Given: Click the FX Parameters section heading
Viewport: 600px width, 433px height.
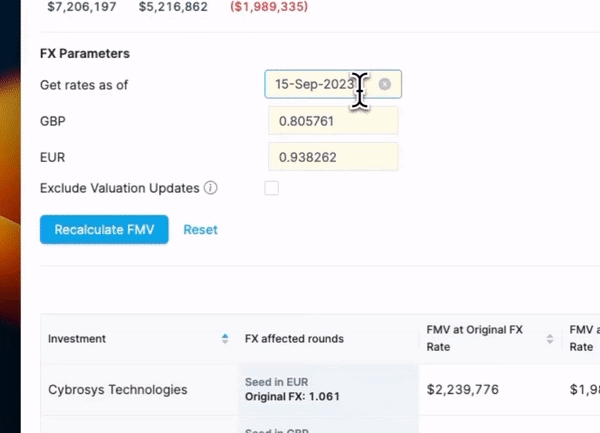Looking at the screenshot, I should [x=85, y=53].
